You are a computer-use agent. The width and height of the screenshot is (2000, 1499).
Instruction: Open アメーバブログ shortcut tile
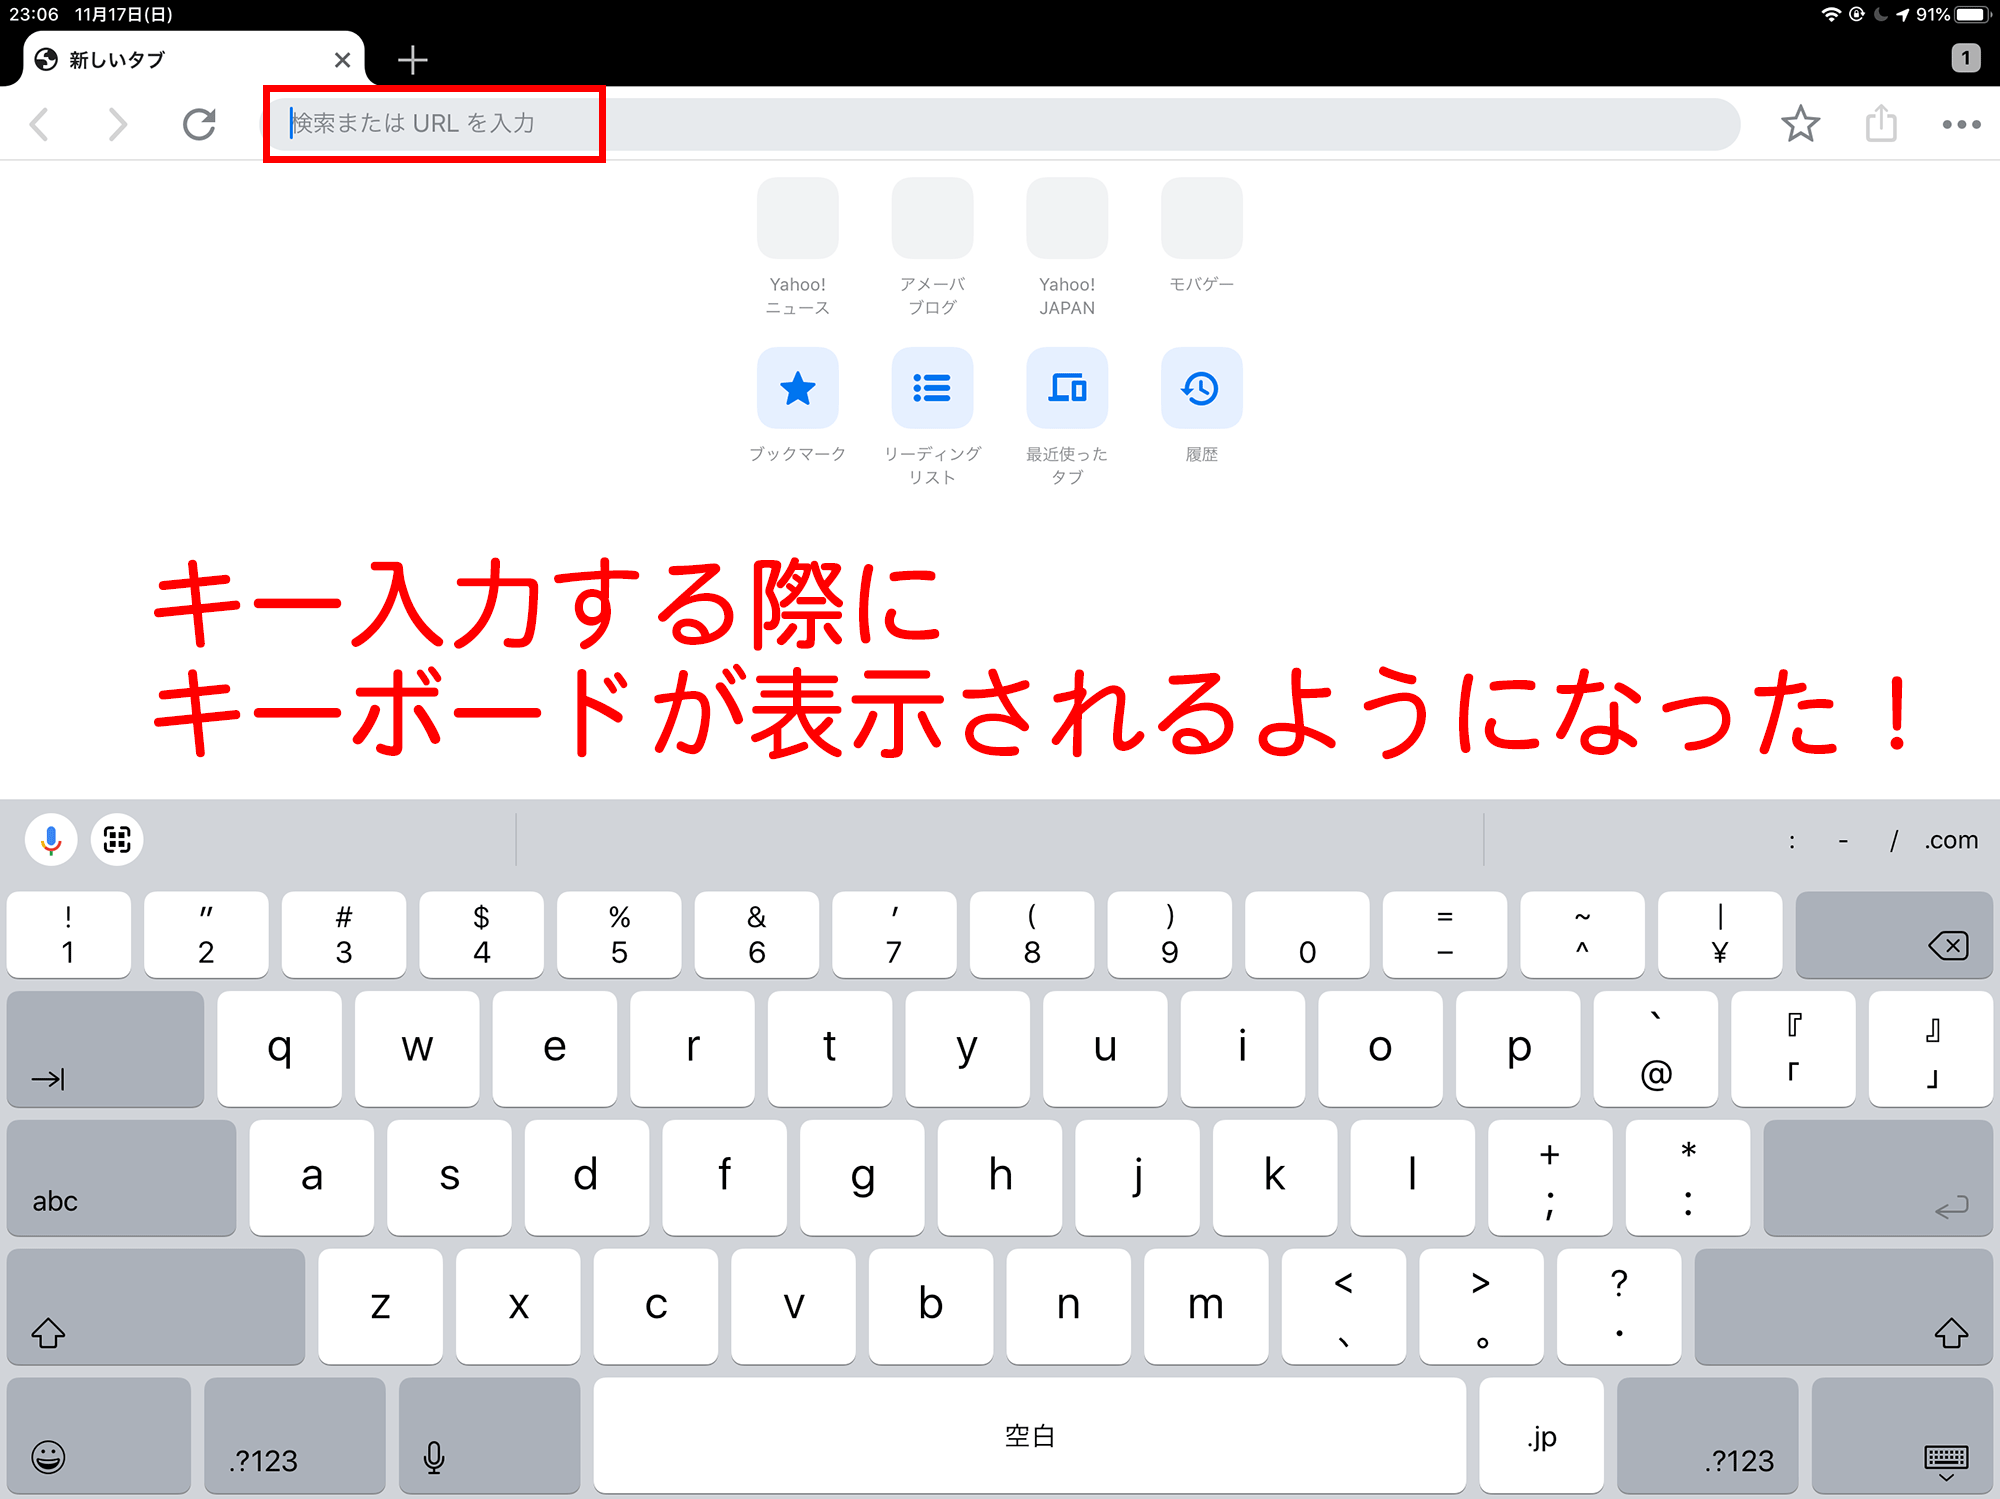pyautogui.click(x=932, y=248)
